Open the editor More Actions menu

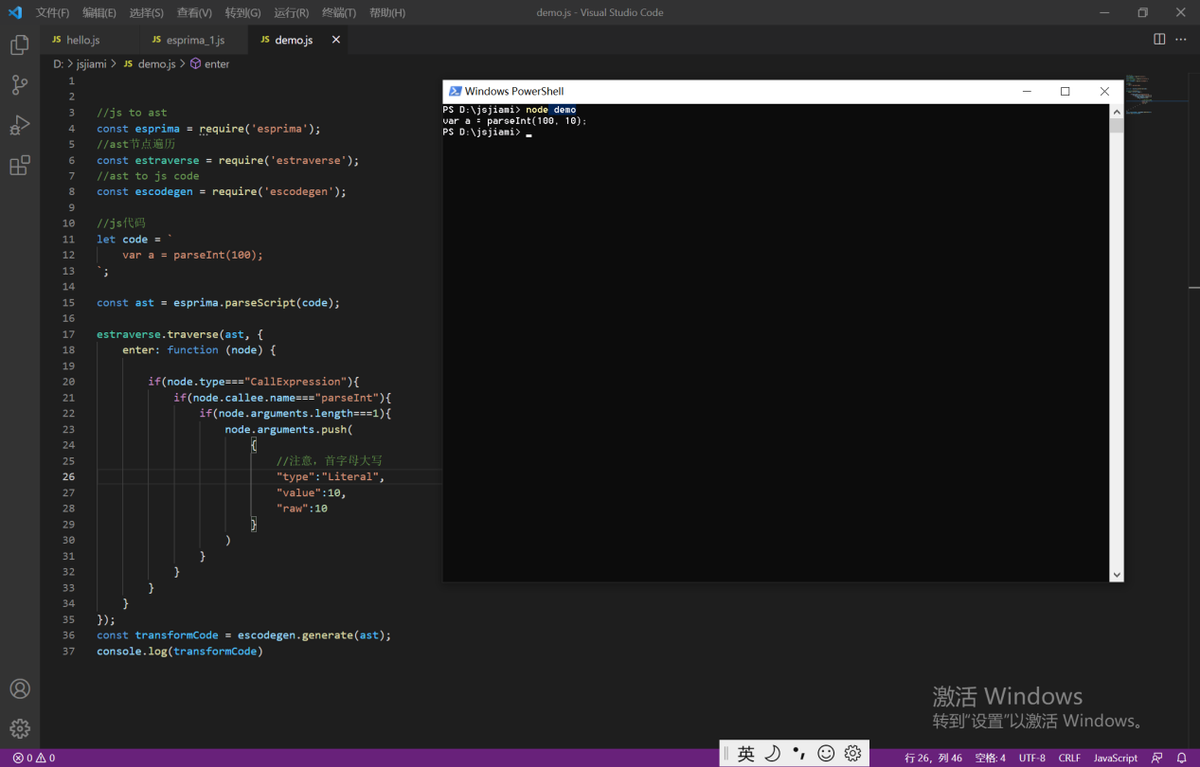1181,39
